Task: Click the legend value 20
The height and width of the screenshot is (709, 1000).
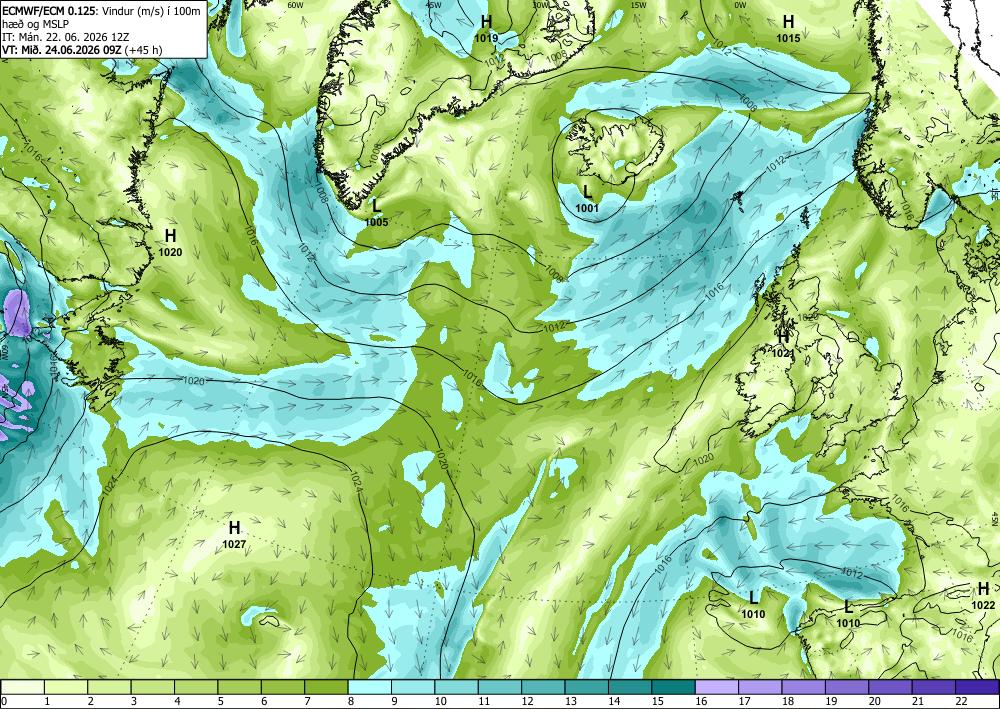Action: [872, 701]
